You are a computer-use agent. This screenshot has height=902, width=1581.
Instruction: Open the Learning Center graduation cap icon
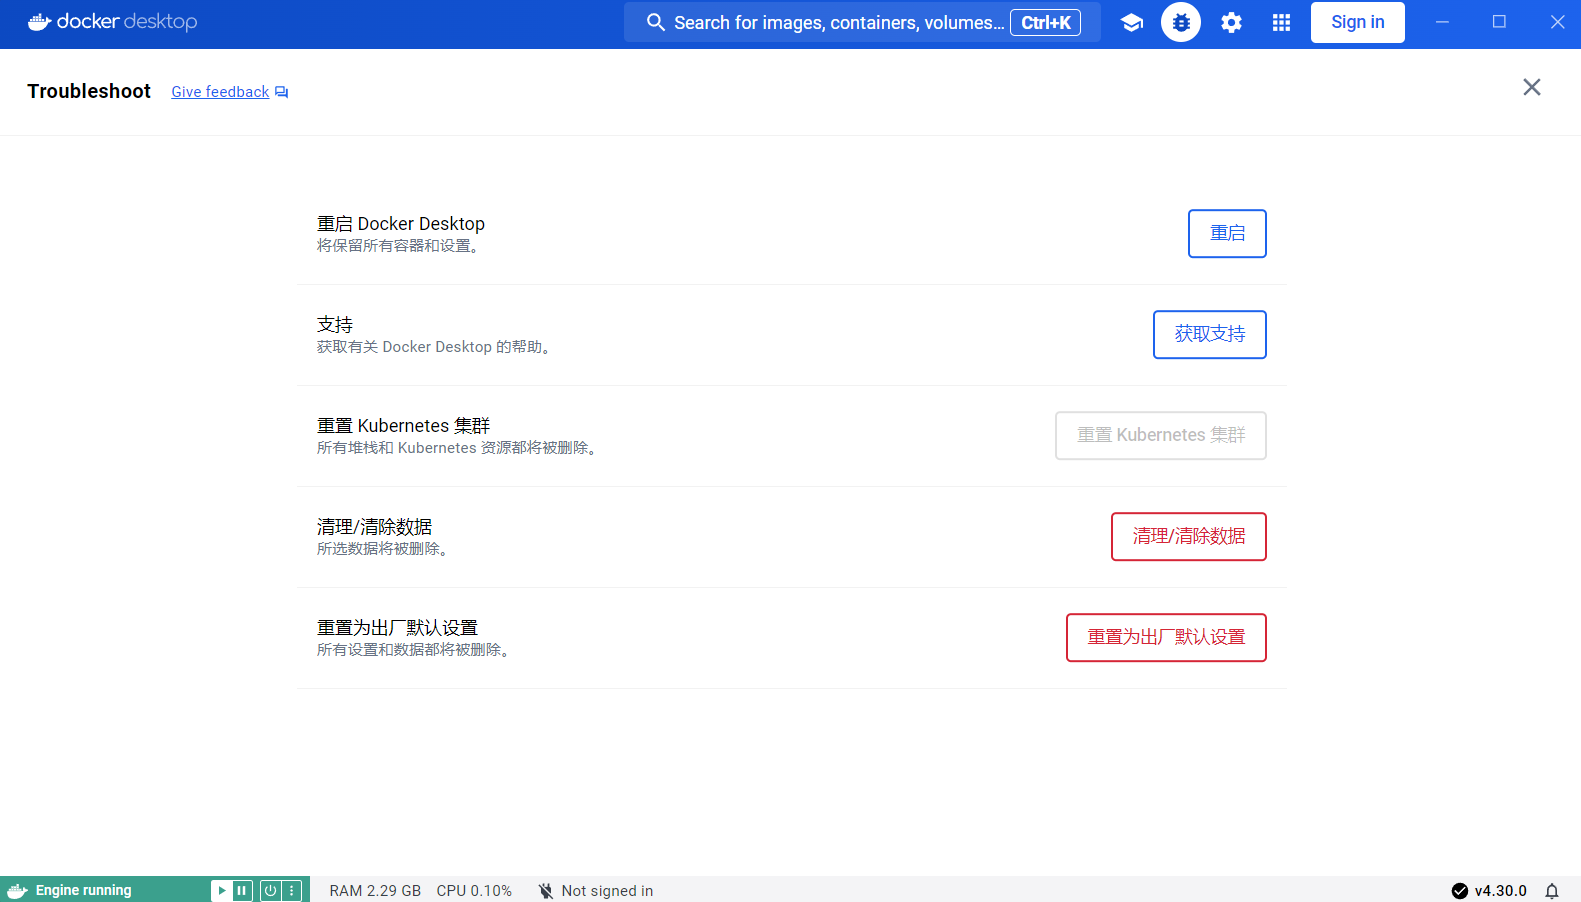[1131, 22]
